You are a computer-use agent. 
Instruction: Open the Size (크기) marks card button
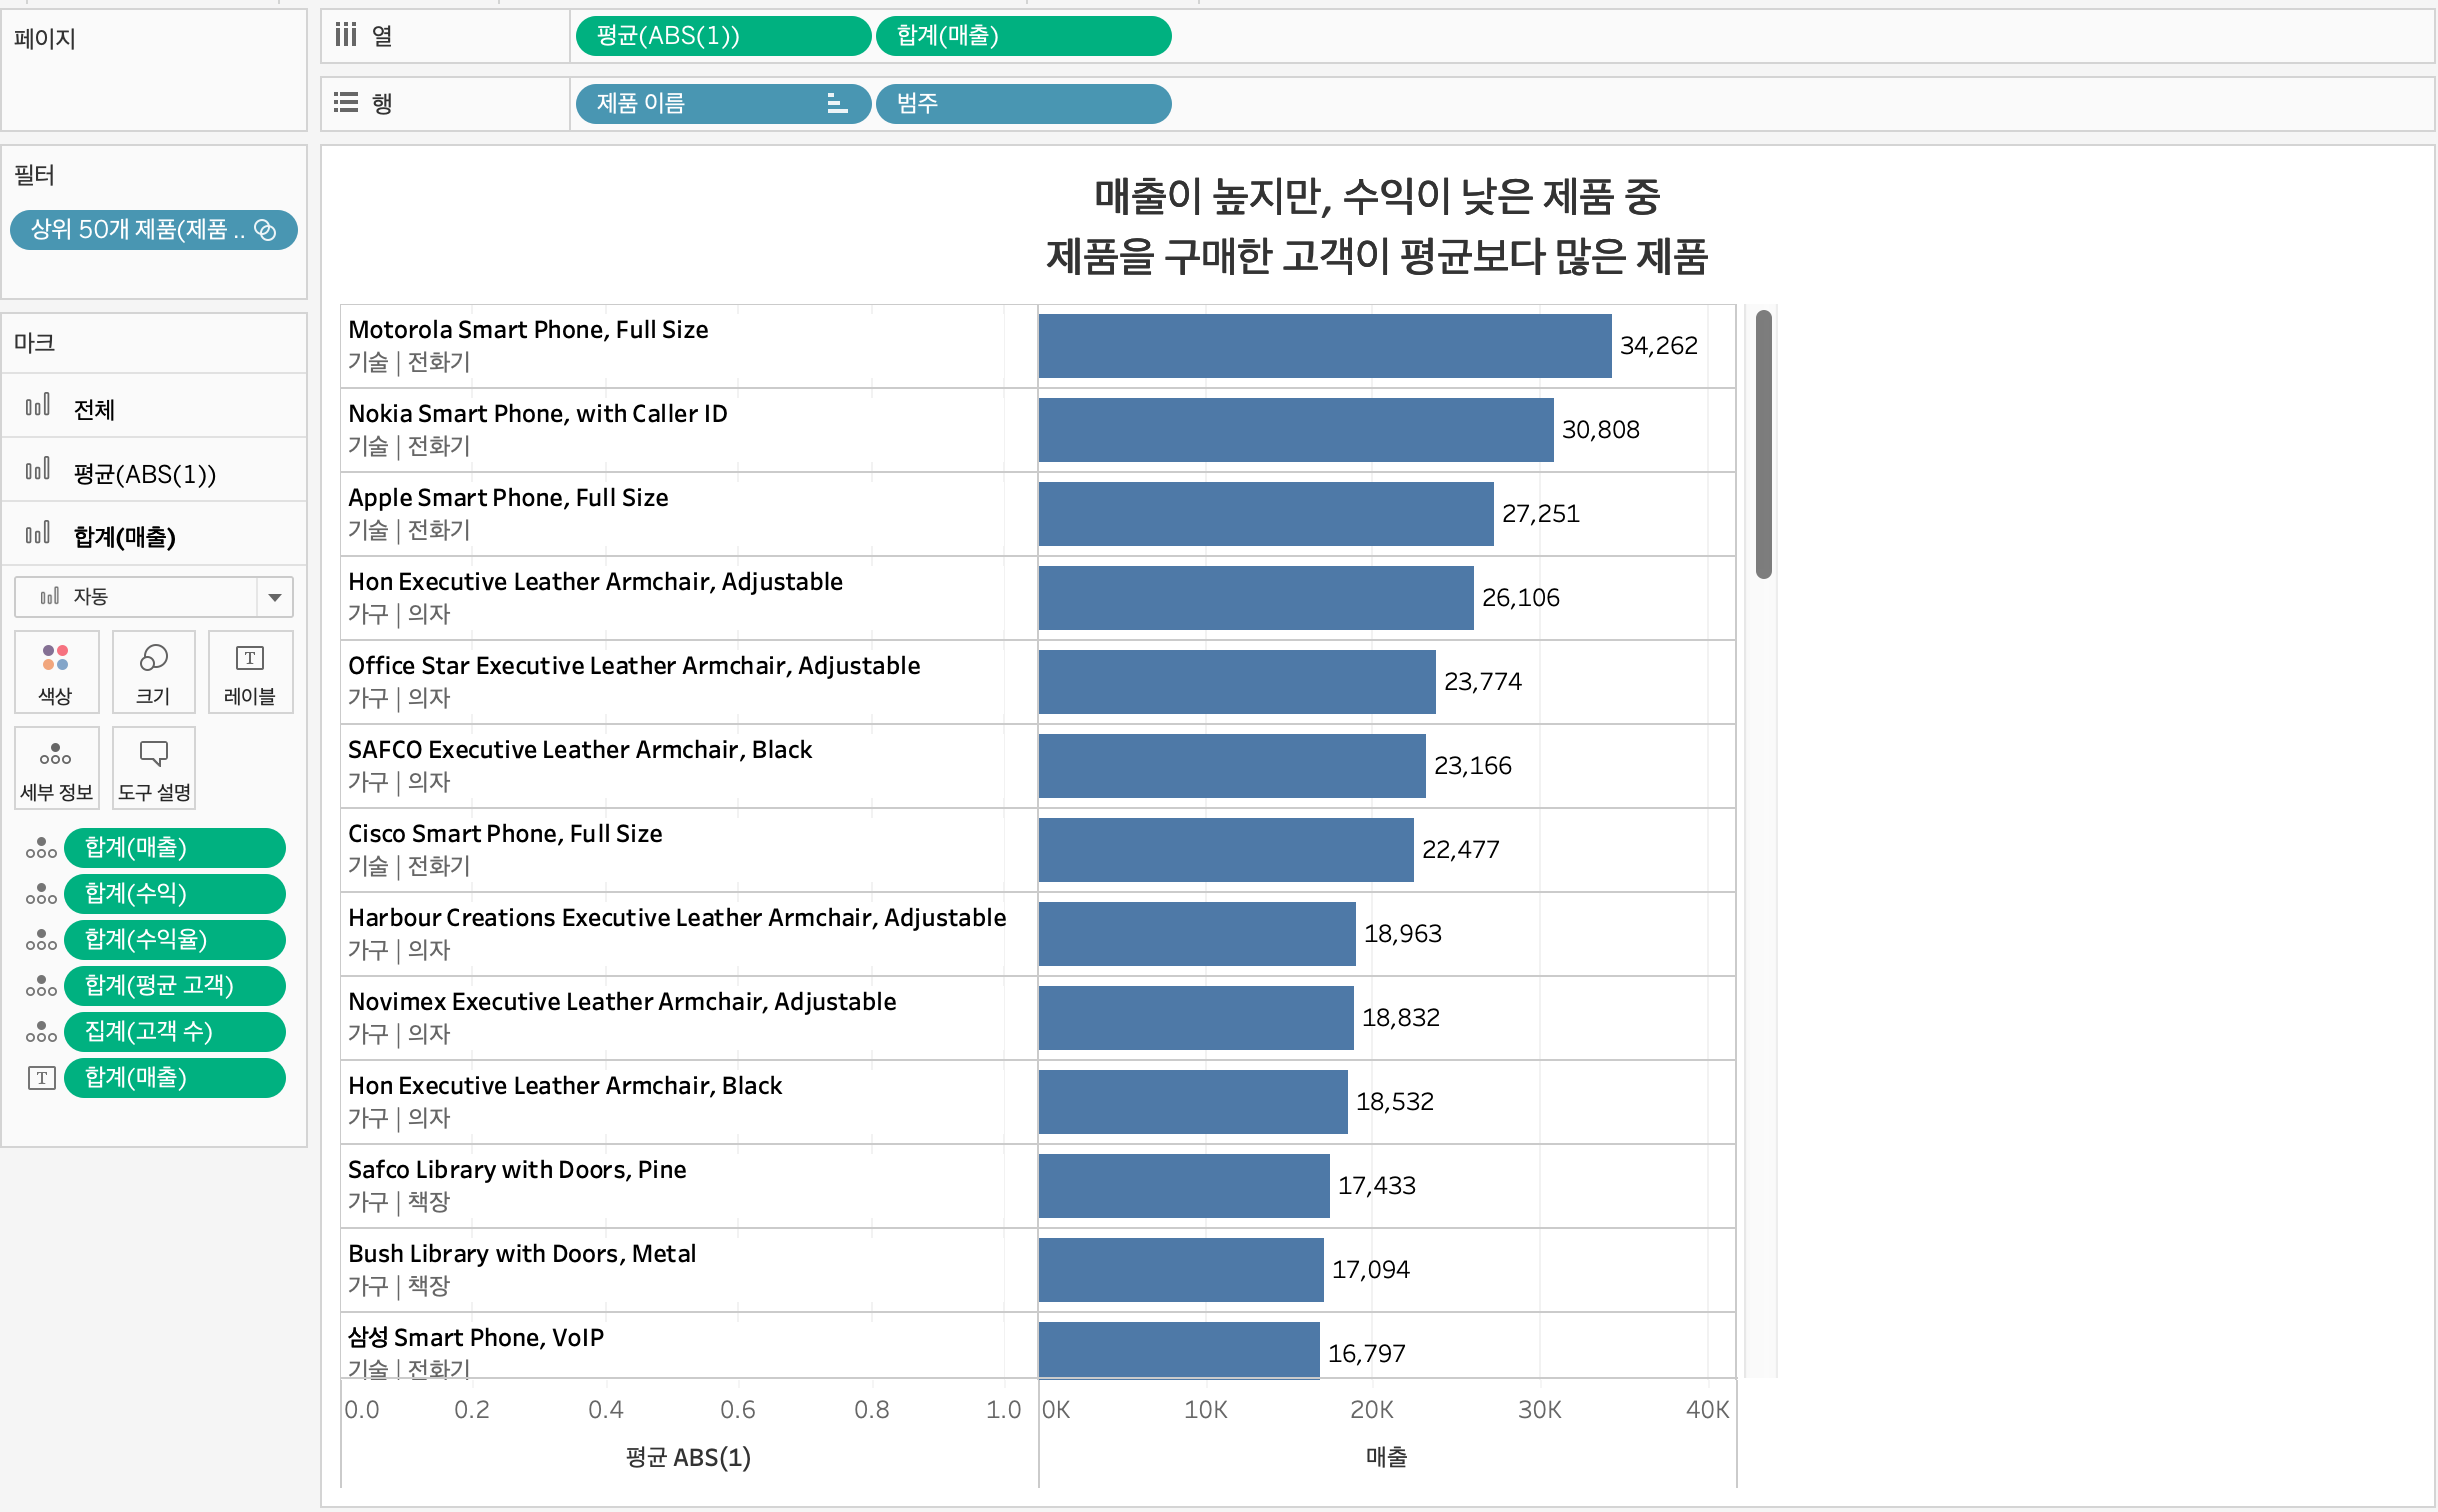click(x=153, y=672)
